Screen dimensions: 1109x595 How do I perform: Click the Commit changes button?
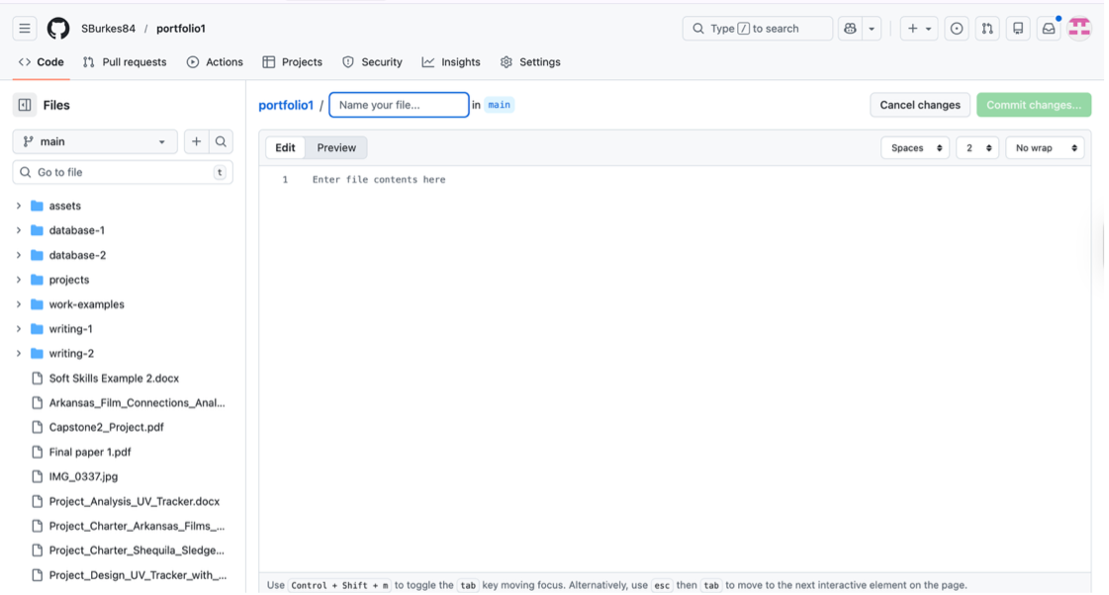(x=1033, y=105)
